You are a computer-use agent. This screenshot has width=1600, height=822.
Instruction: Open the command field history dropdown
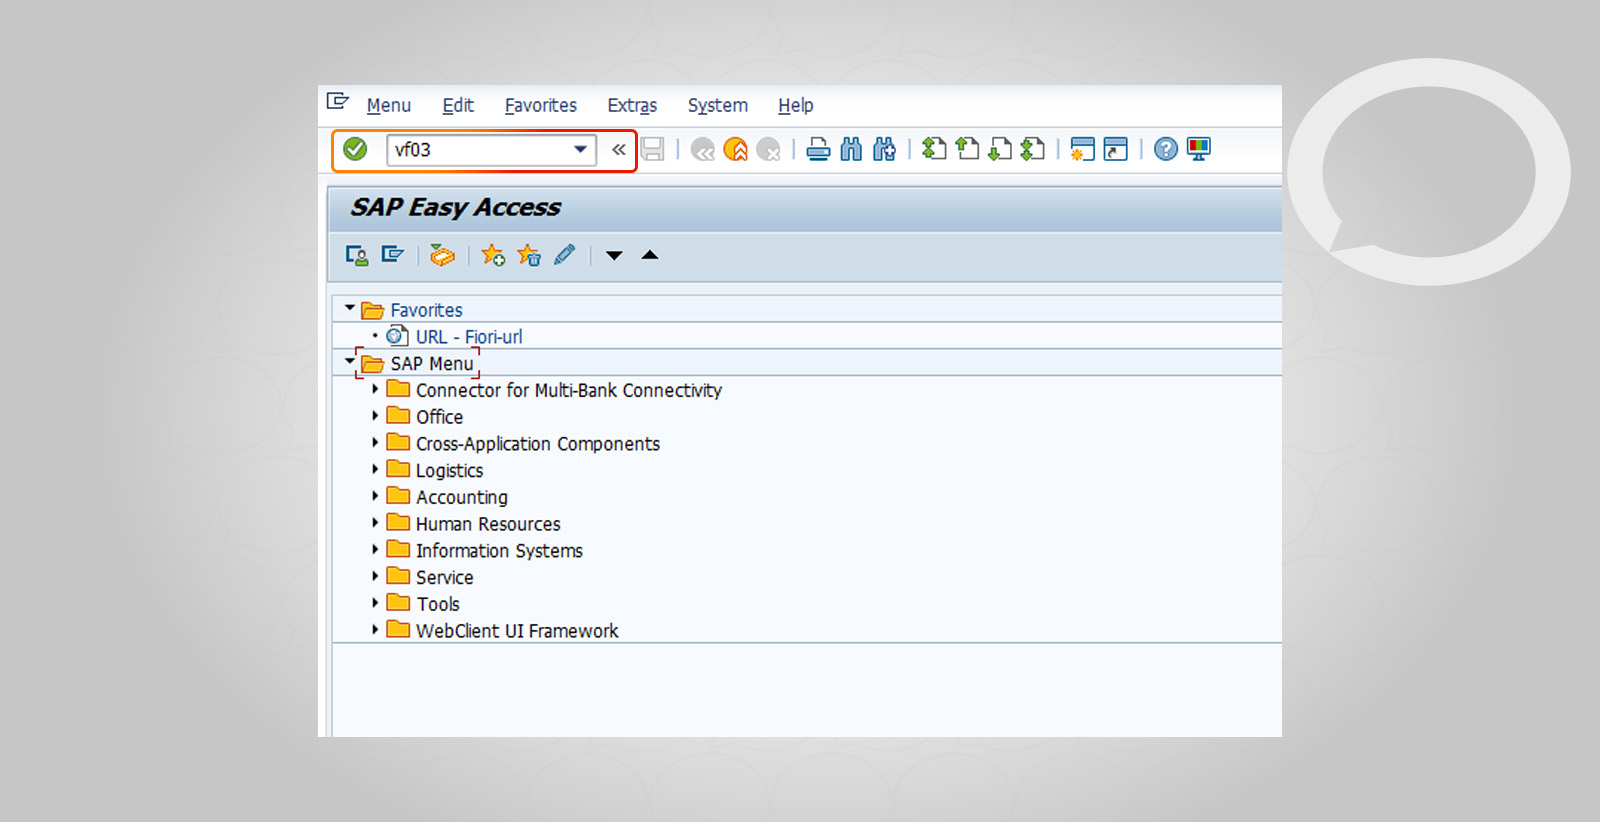coord(580,150)
